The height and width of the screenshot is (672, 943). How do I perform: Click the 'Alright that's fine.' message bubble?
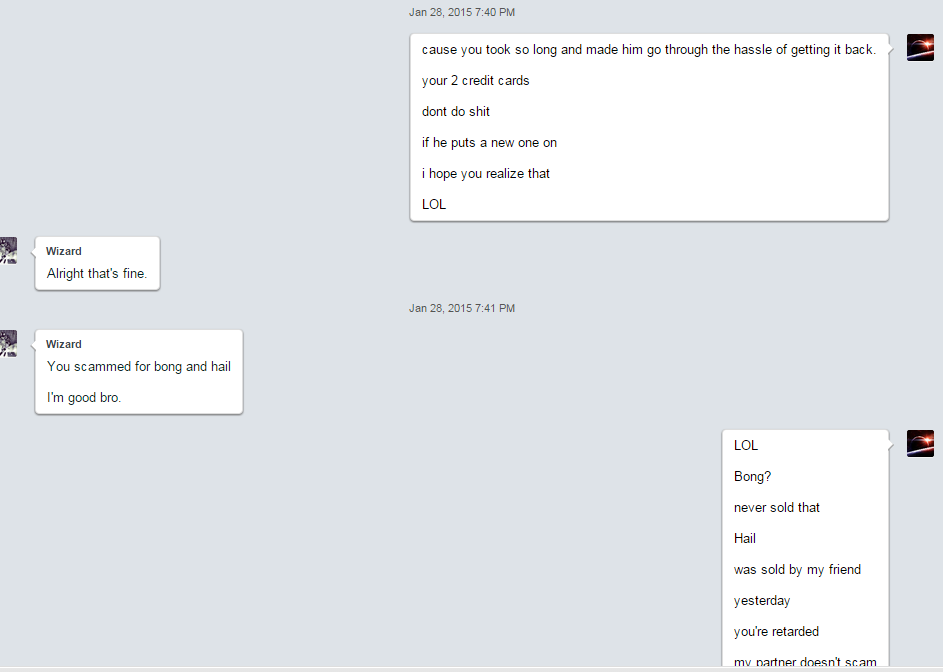(x=97, y=264)
